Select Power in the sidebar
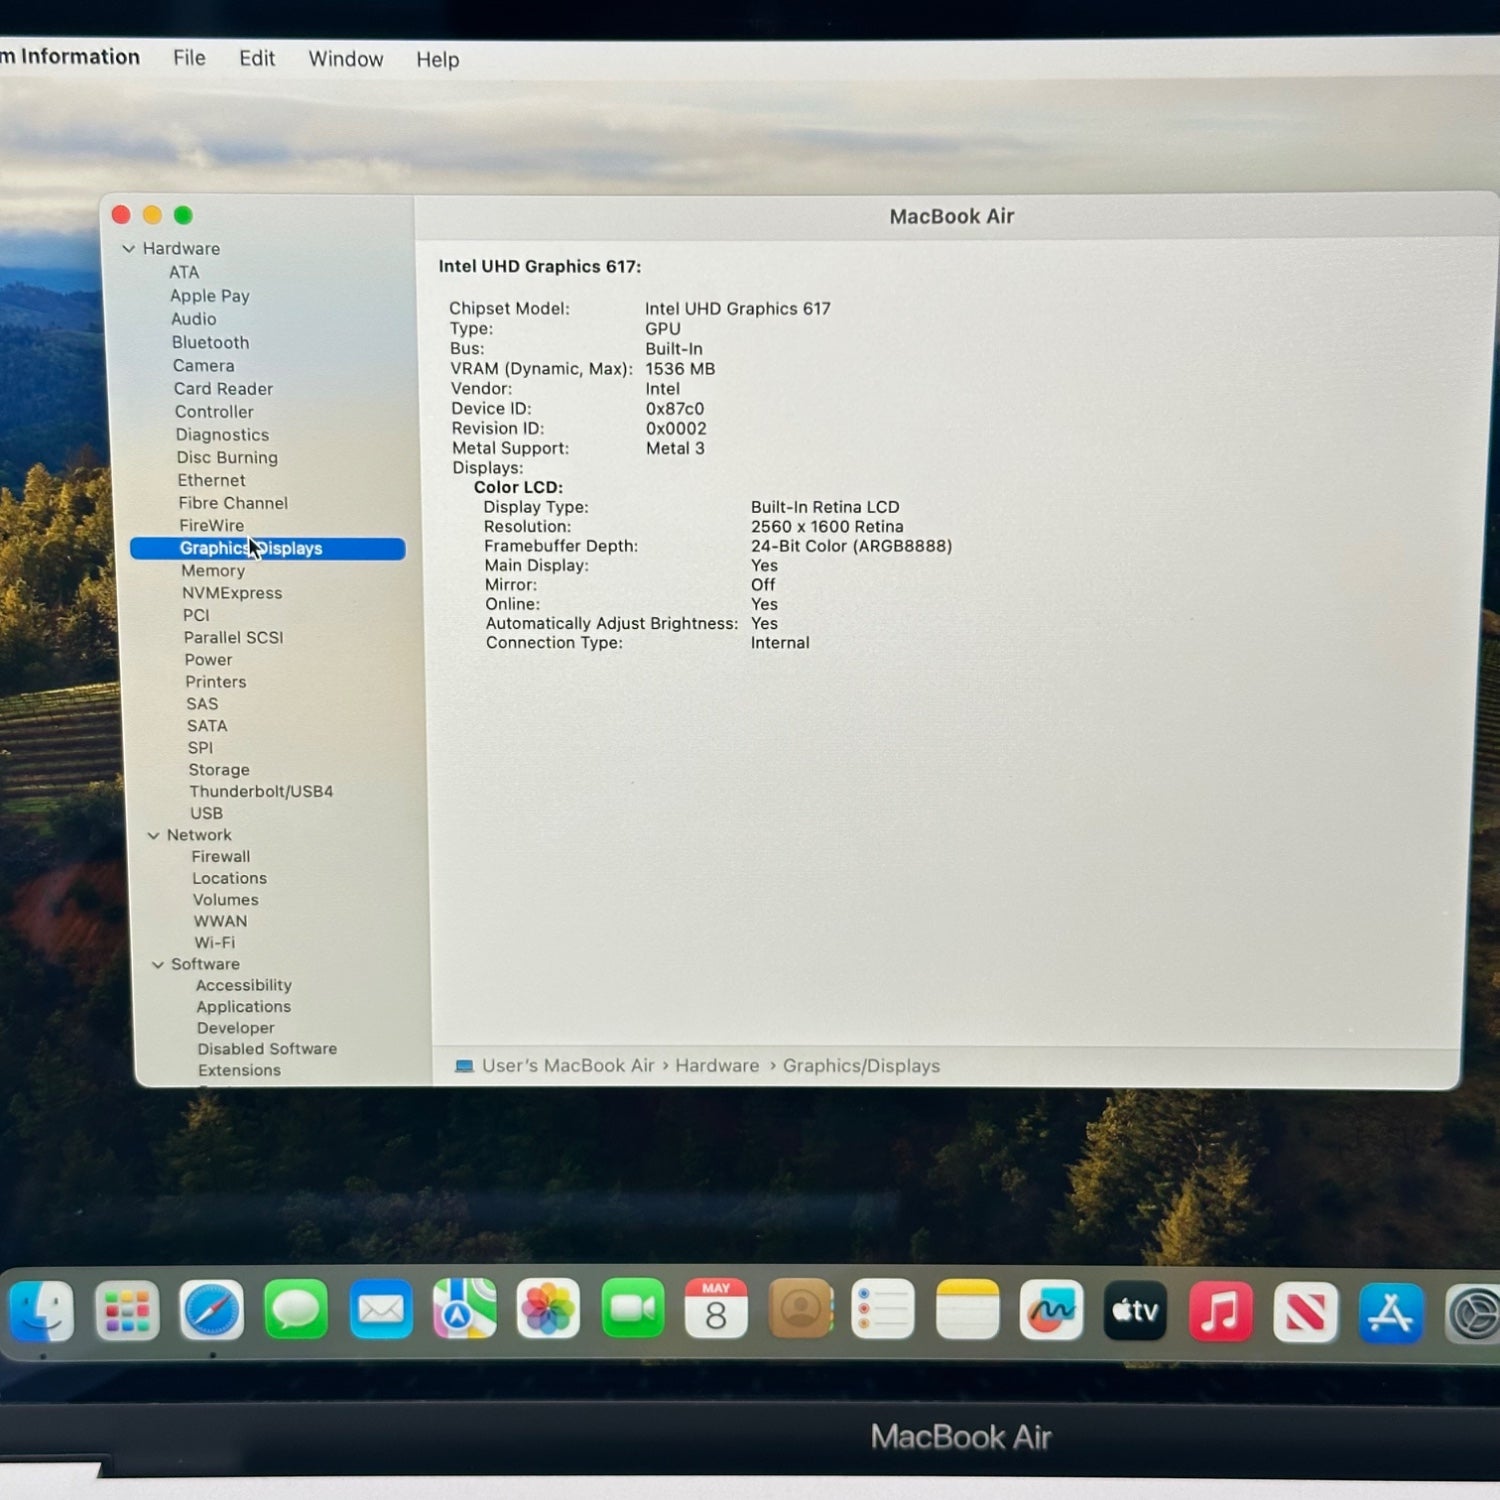The height and width of the screenshot is (1500, 1500). (208, 660)
